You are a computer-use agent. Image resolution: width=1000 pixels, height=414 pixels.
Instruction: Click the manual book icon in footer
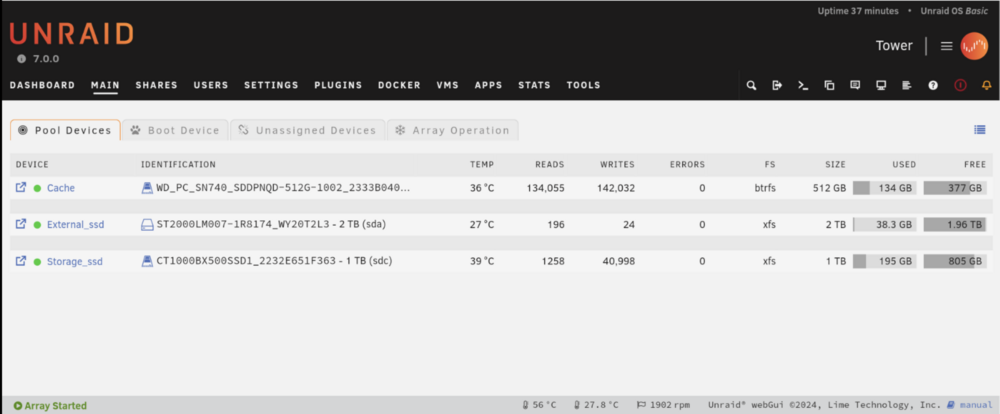[951, 404]
